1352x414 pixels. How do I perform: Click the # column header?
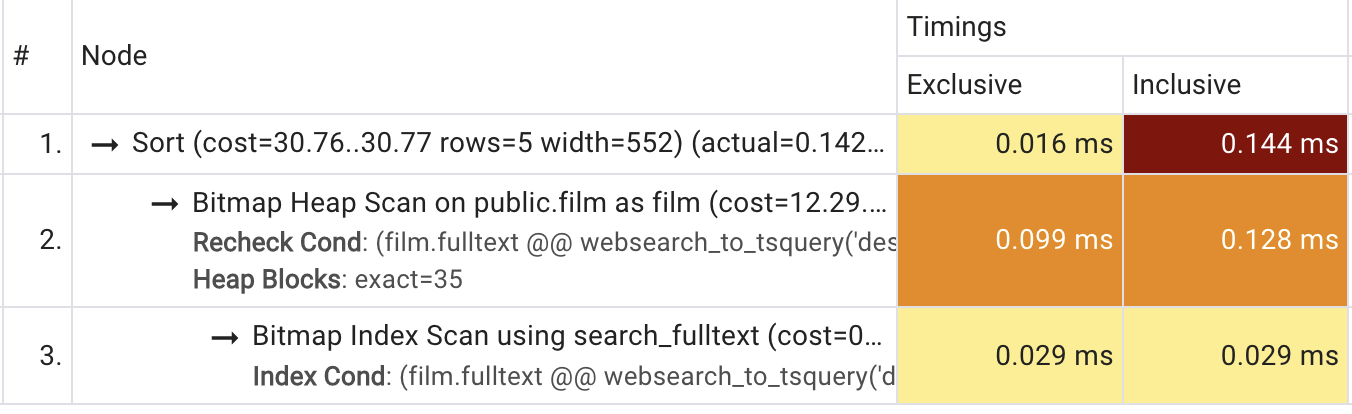(21, 56)
